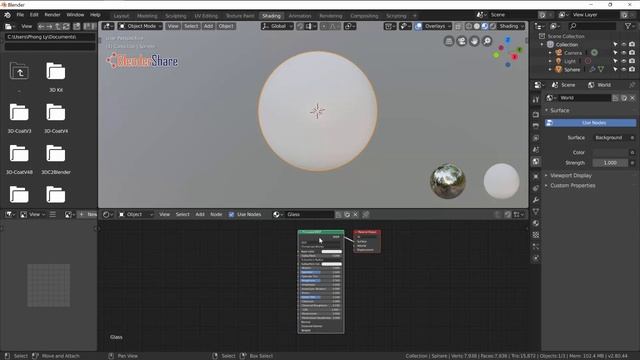640x360 pixels.
Task: Click the pin icon in properties header
Action: pos(632,85)
